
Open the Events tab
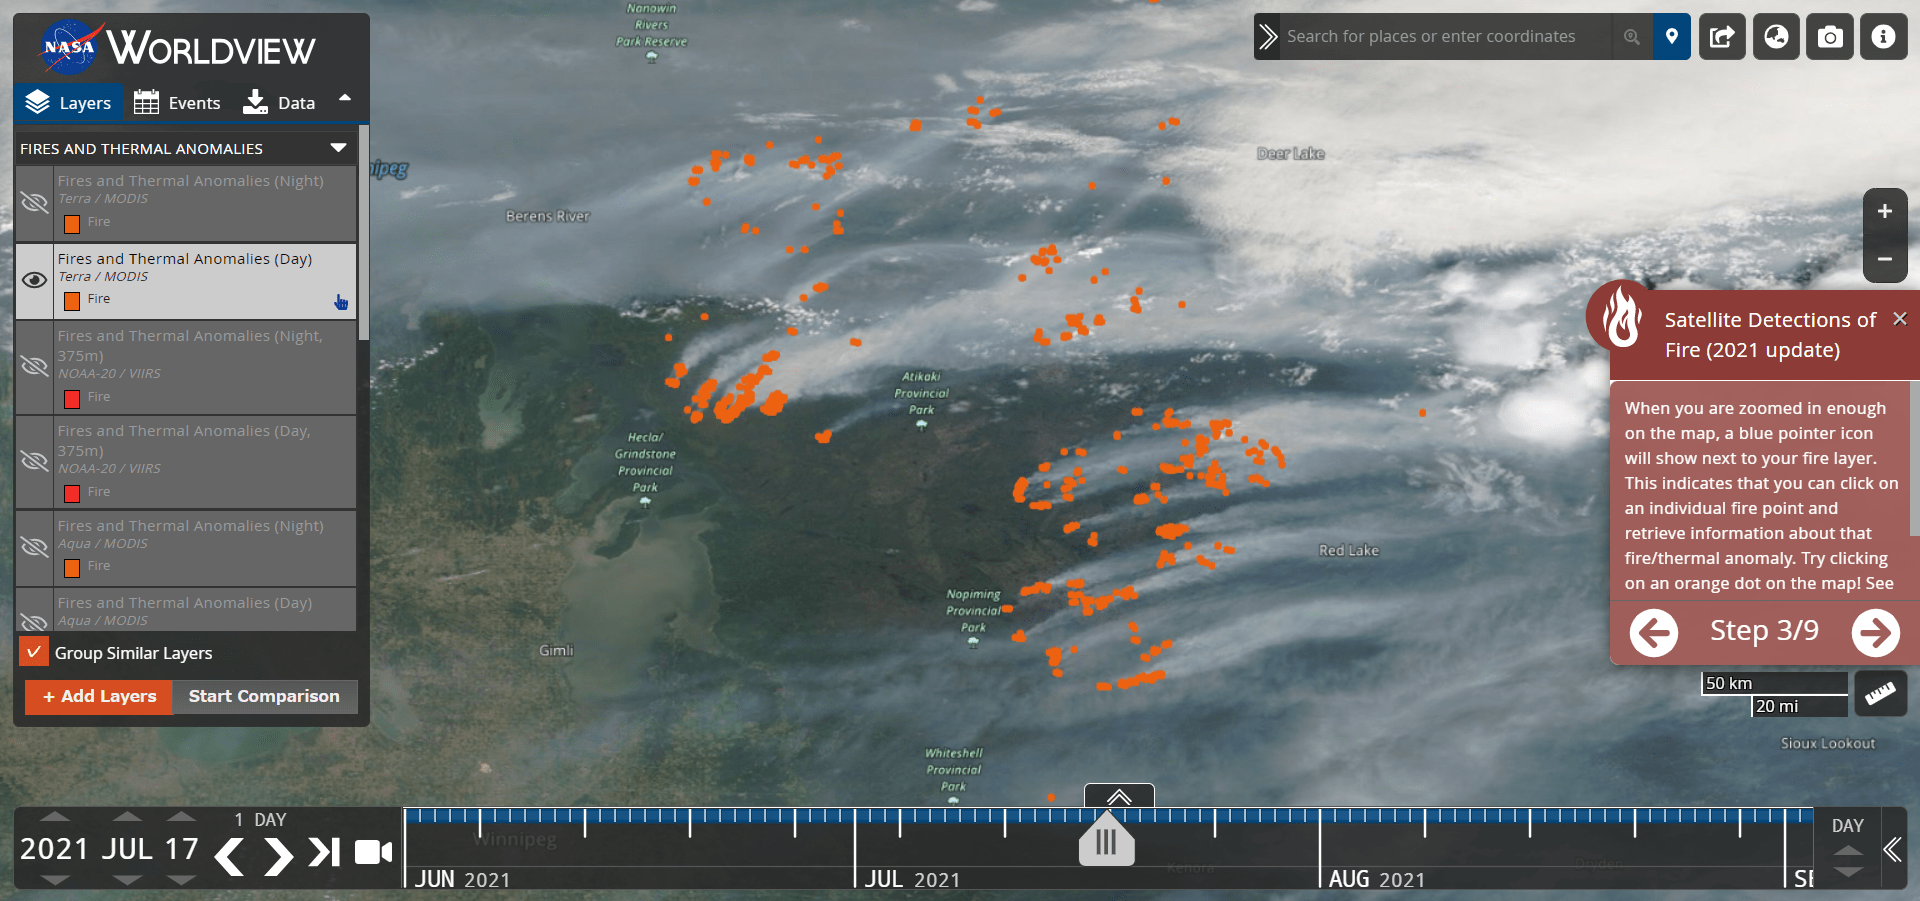point(177,102)
